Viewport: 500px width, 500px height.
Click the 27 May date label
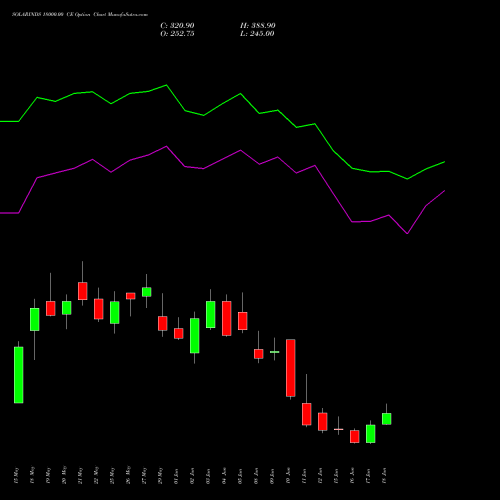click(145, 476)
